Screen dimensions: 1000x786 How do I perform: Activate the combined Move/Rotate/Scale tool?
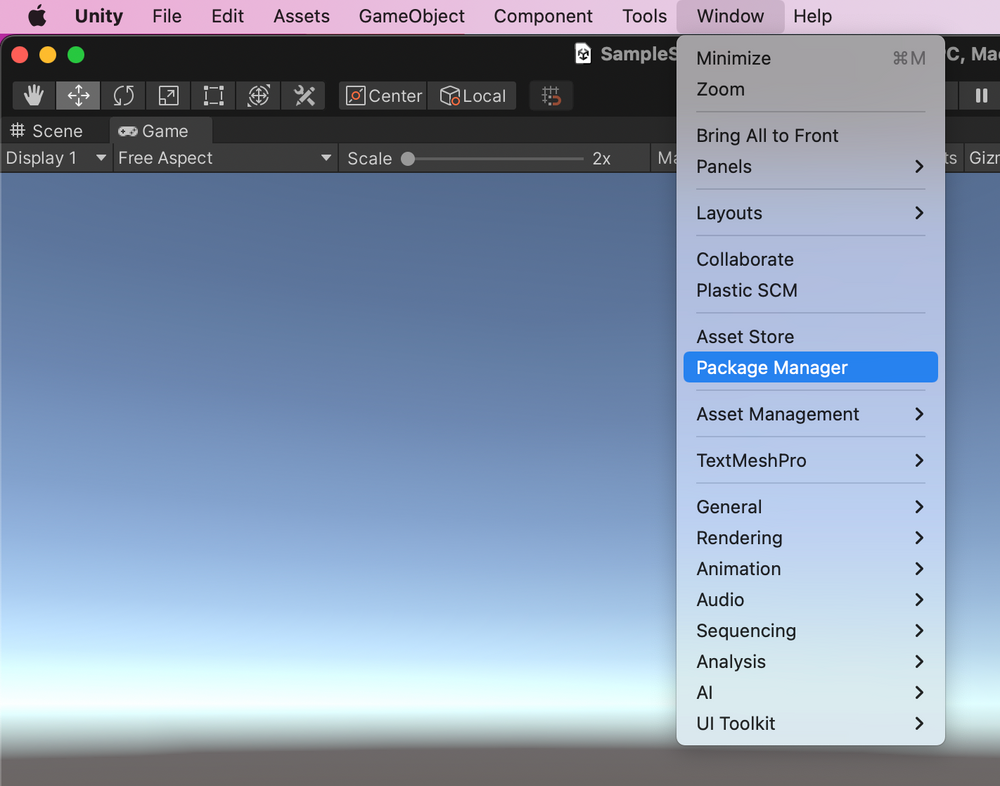tap(258, 95)
